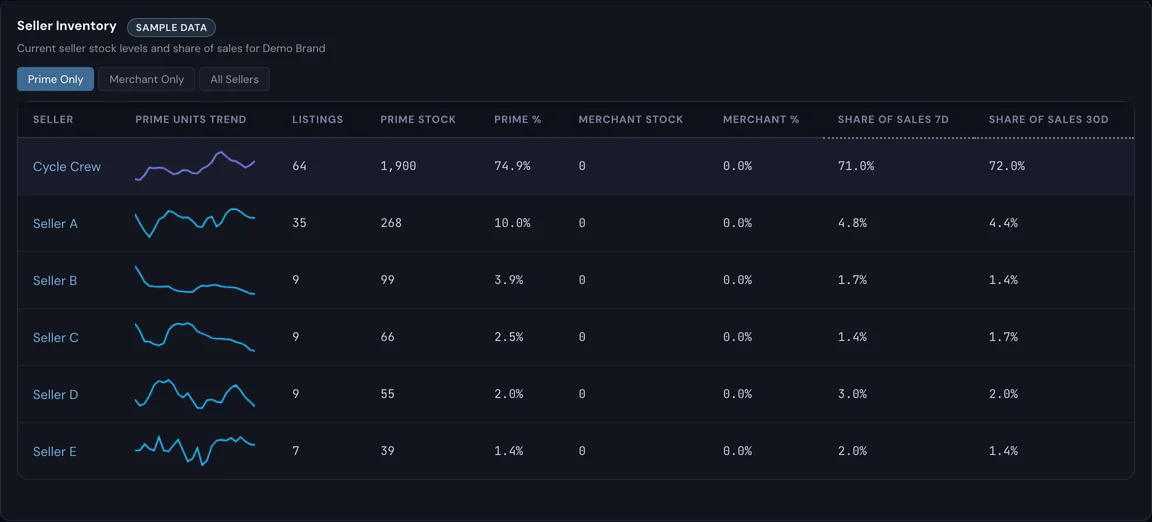Click the SAMPLE DATA badge
Image resolution: width=1152 pixels, height=522 pixels.
(171, 27)
